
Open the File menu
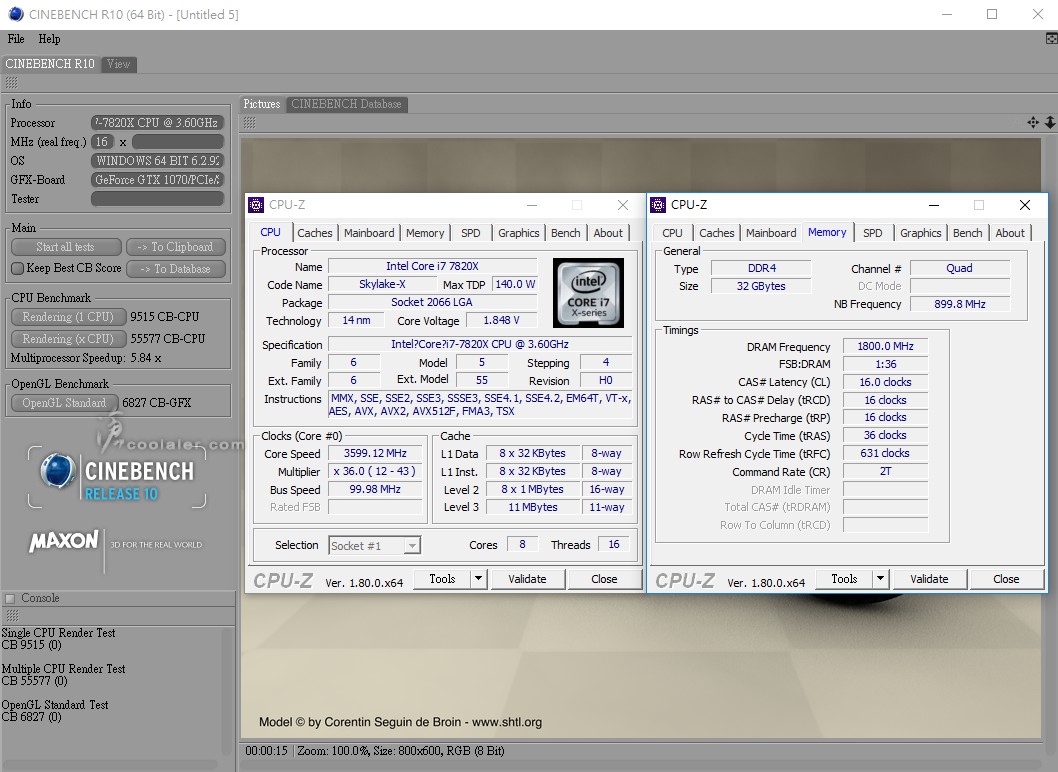click(16, 39)
